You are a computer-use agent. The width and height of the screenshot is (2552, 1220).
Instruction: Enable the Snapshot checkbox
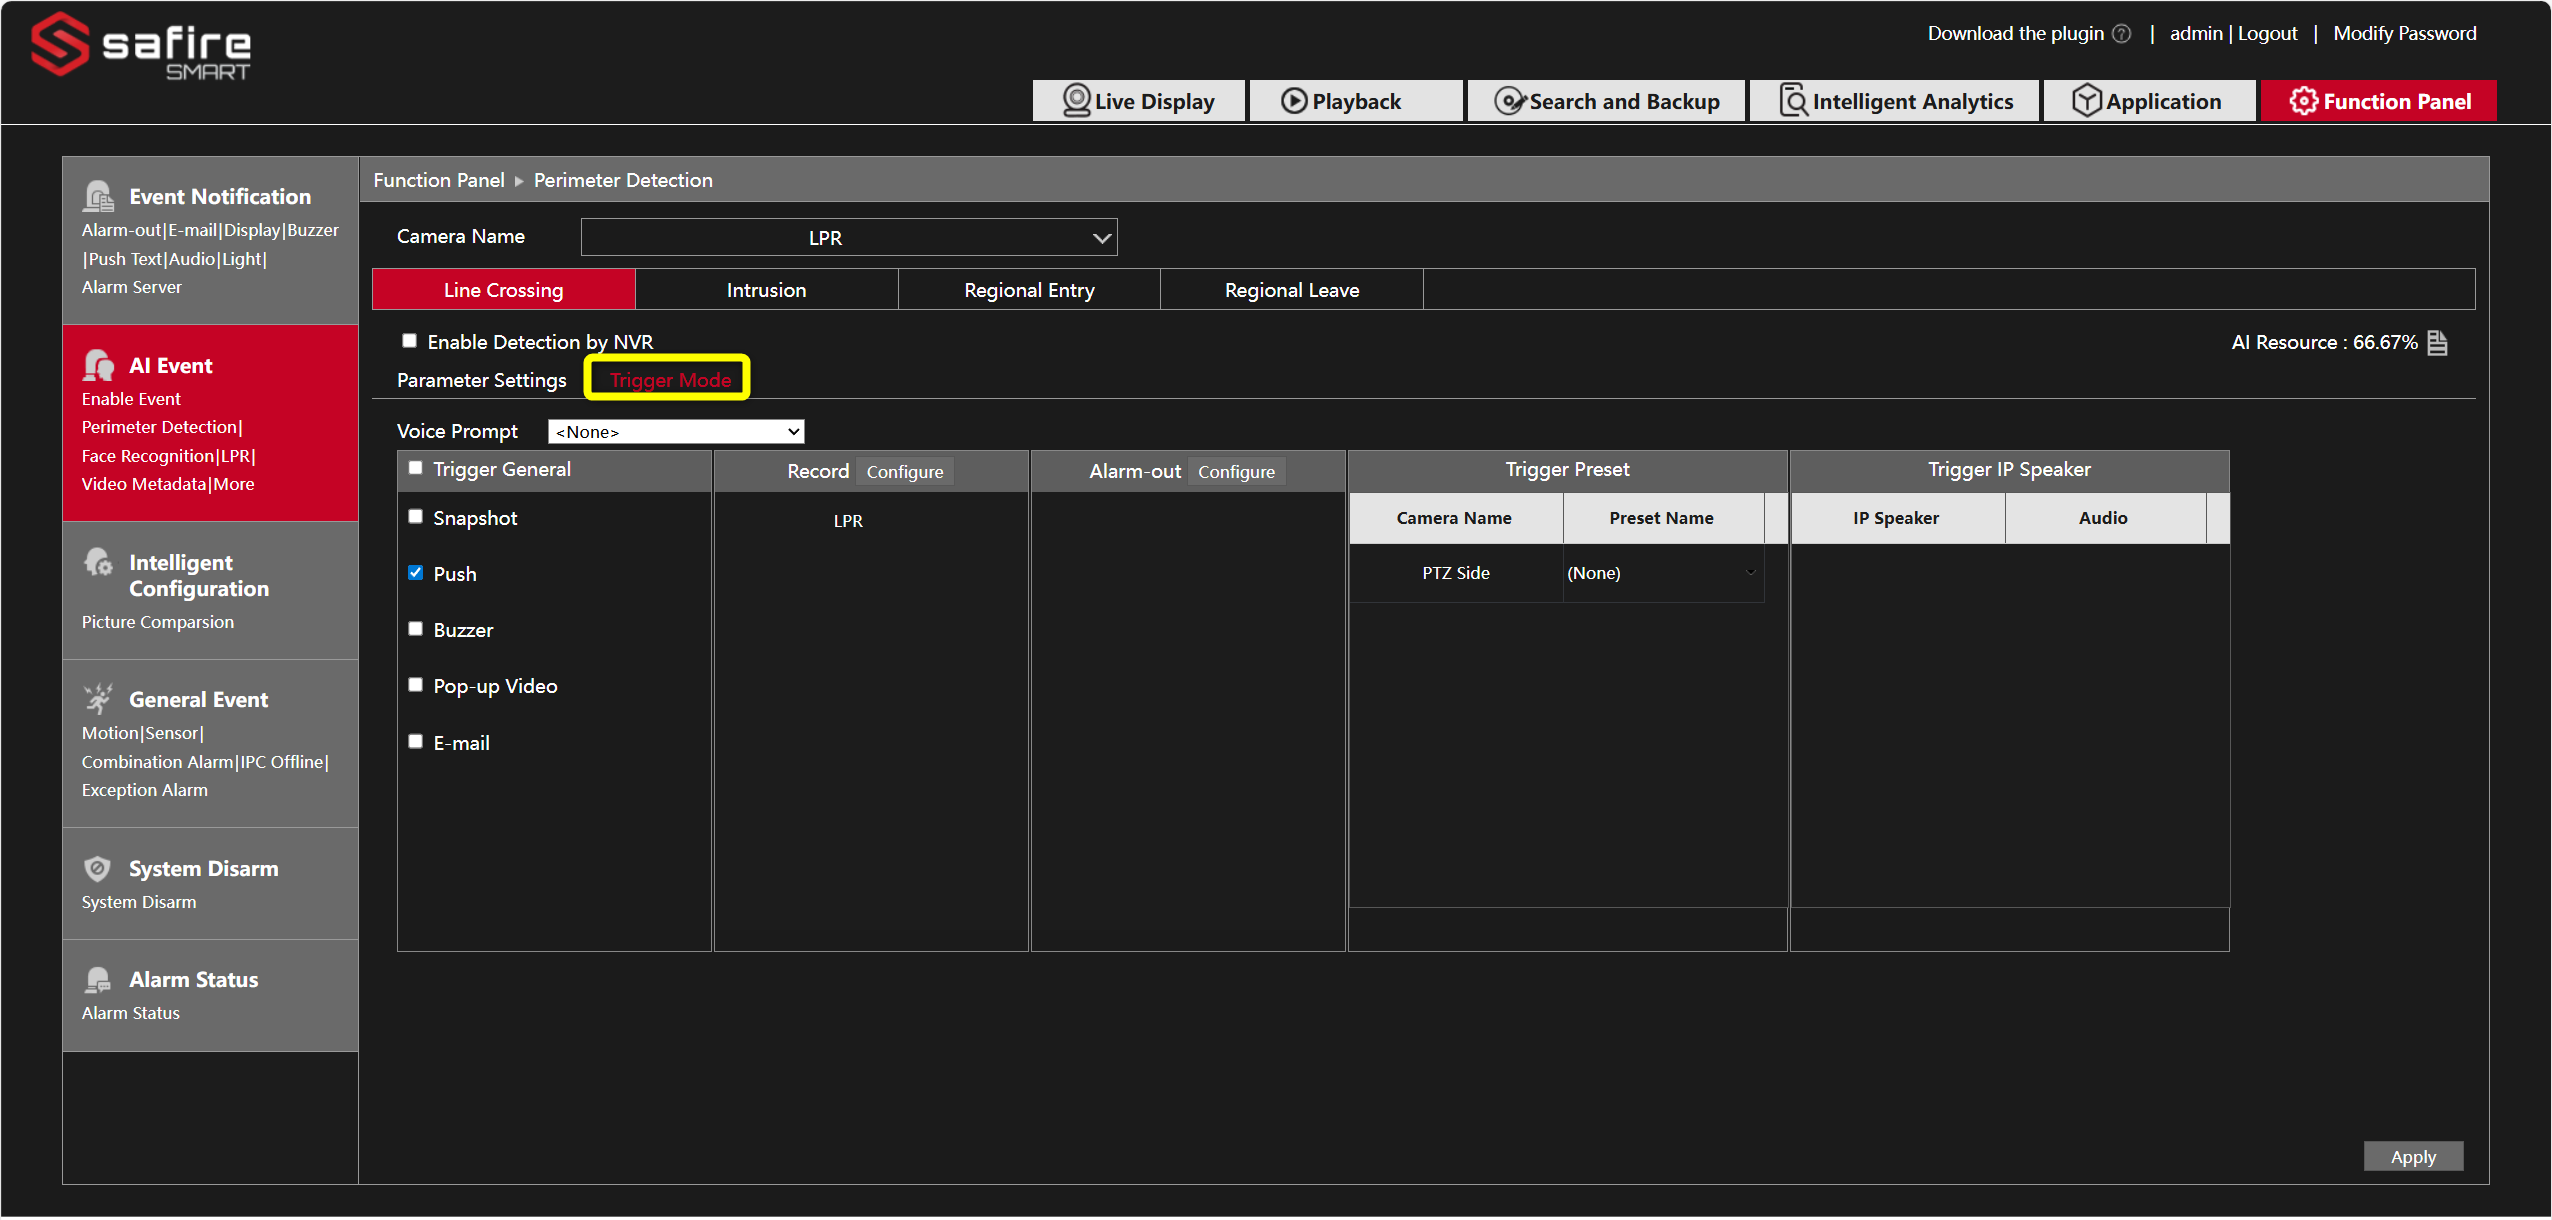click(415, 517)
